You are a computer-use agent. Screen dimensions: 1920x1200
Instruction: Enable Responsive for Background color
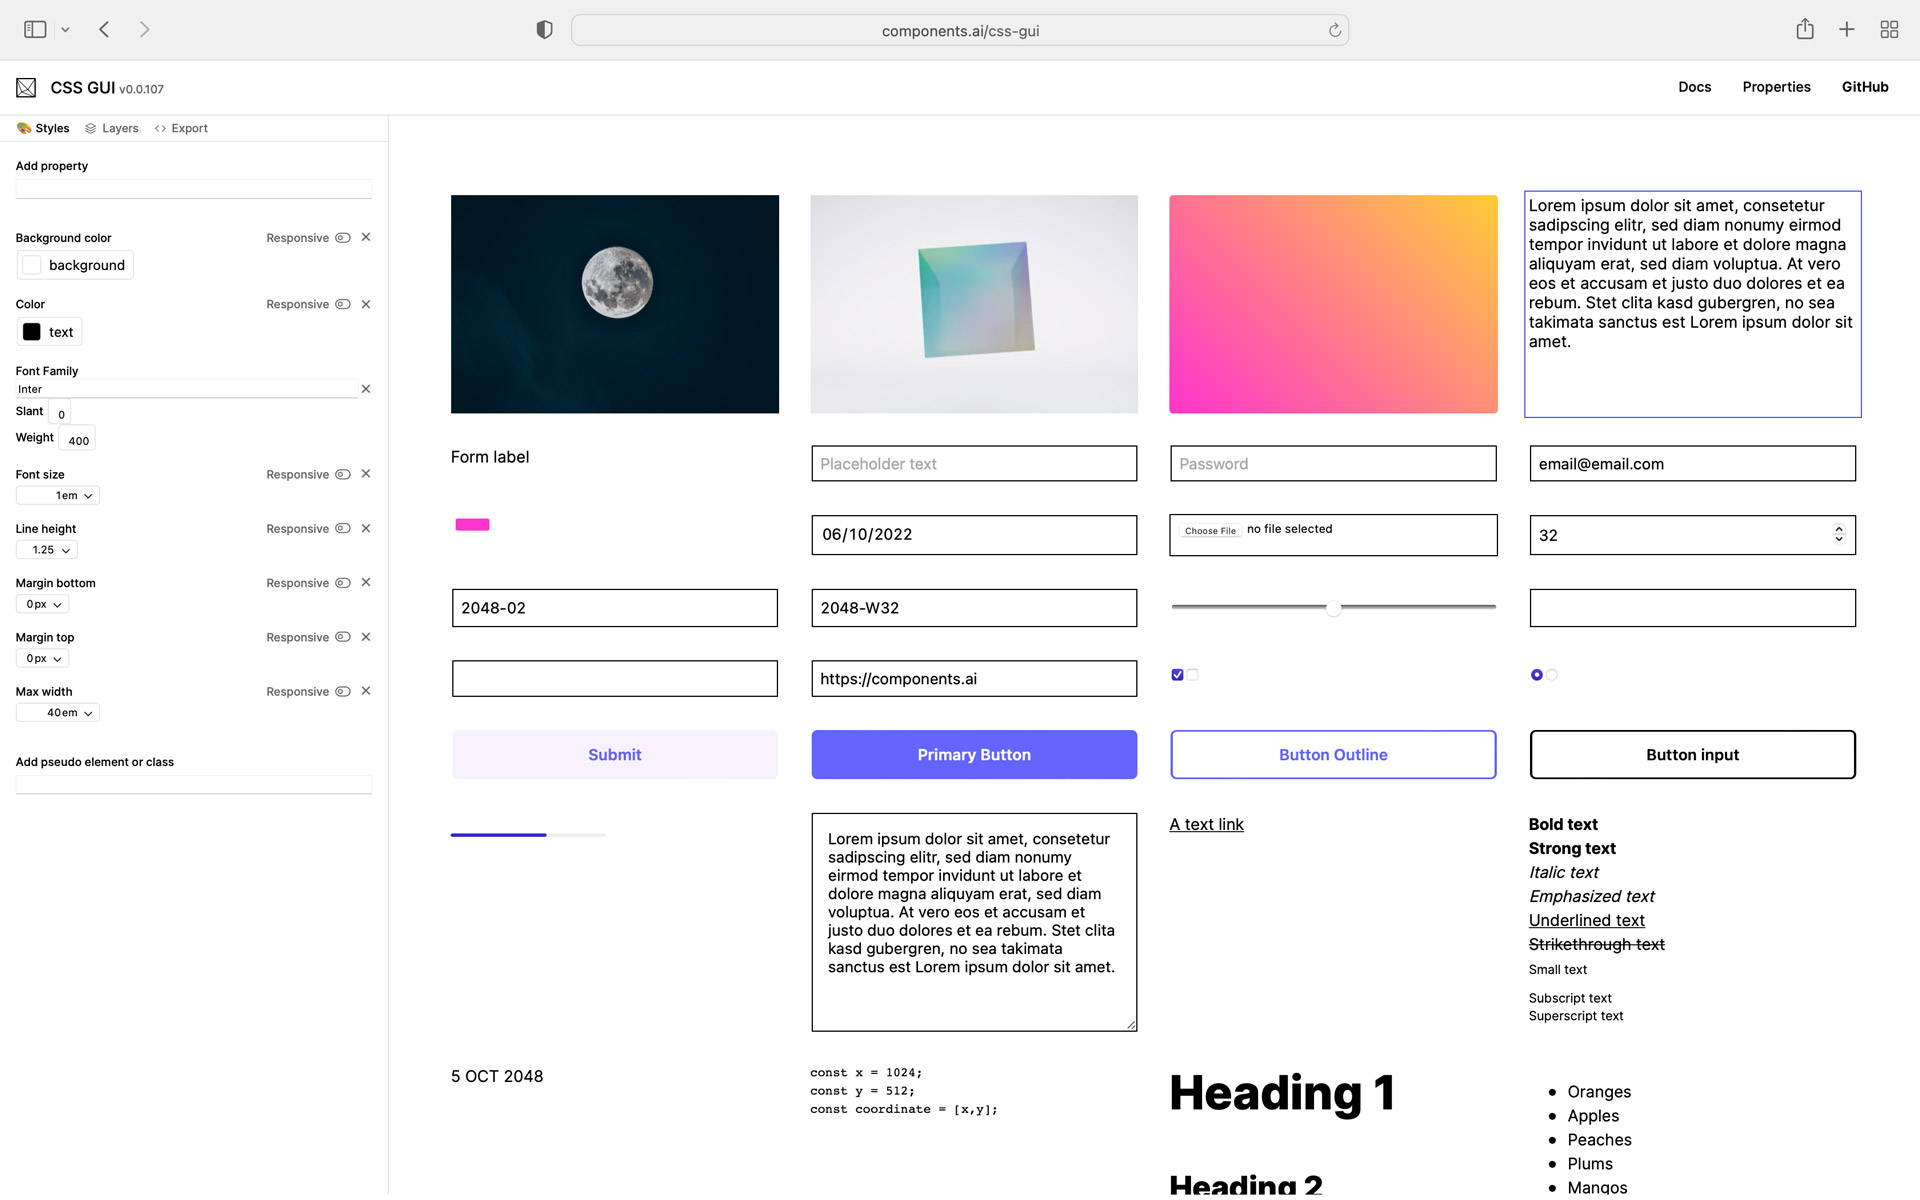pyautogui.click(x=342, y=237)
